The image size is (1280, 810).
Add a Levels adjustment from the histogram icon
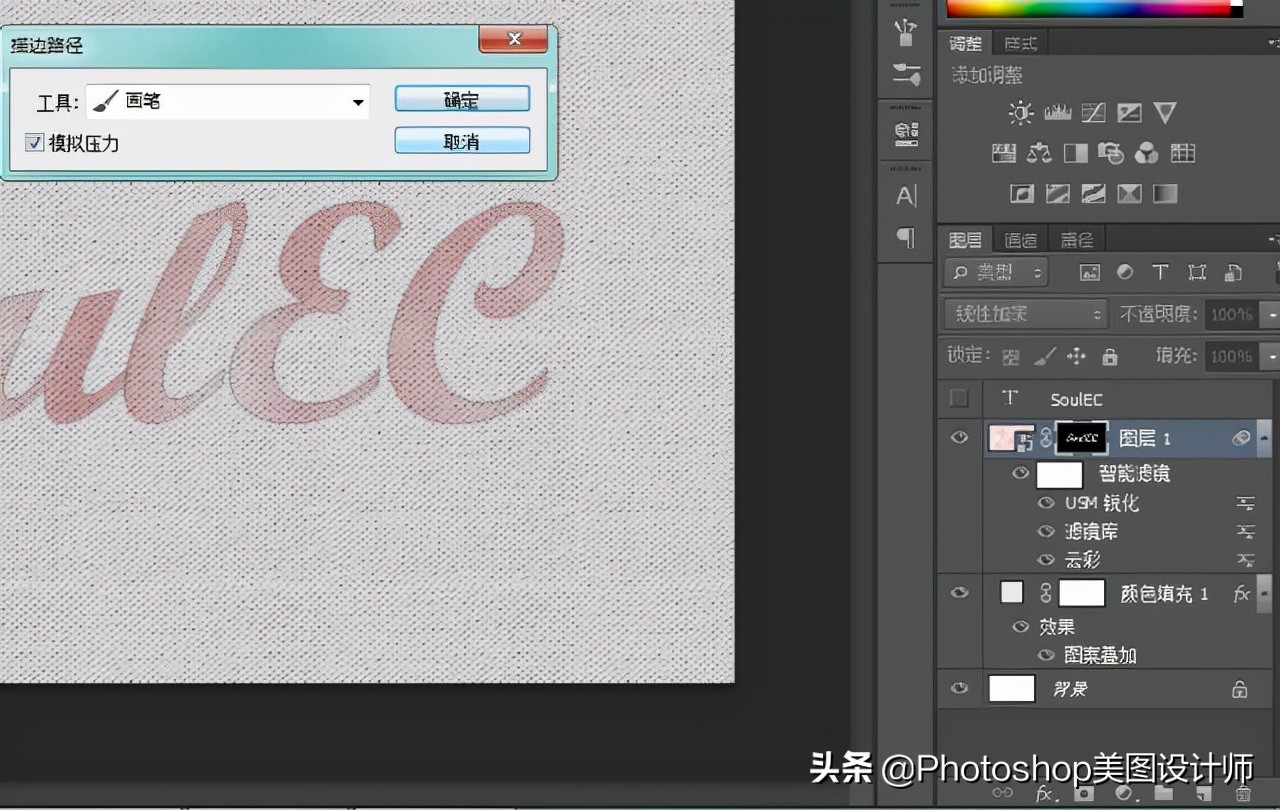click(1057, 113)
